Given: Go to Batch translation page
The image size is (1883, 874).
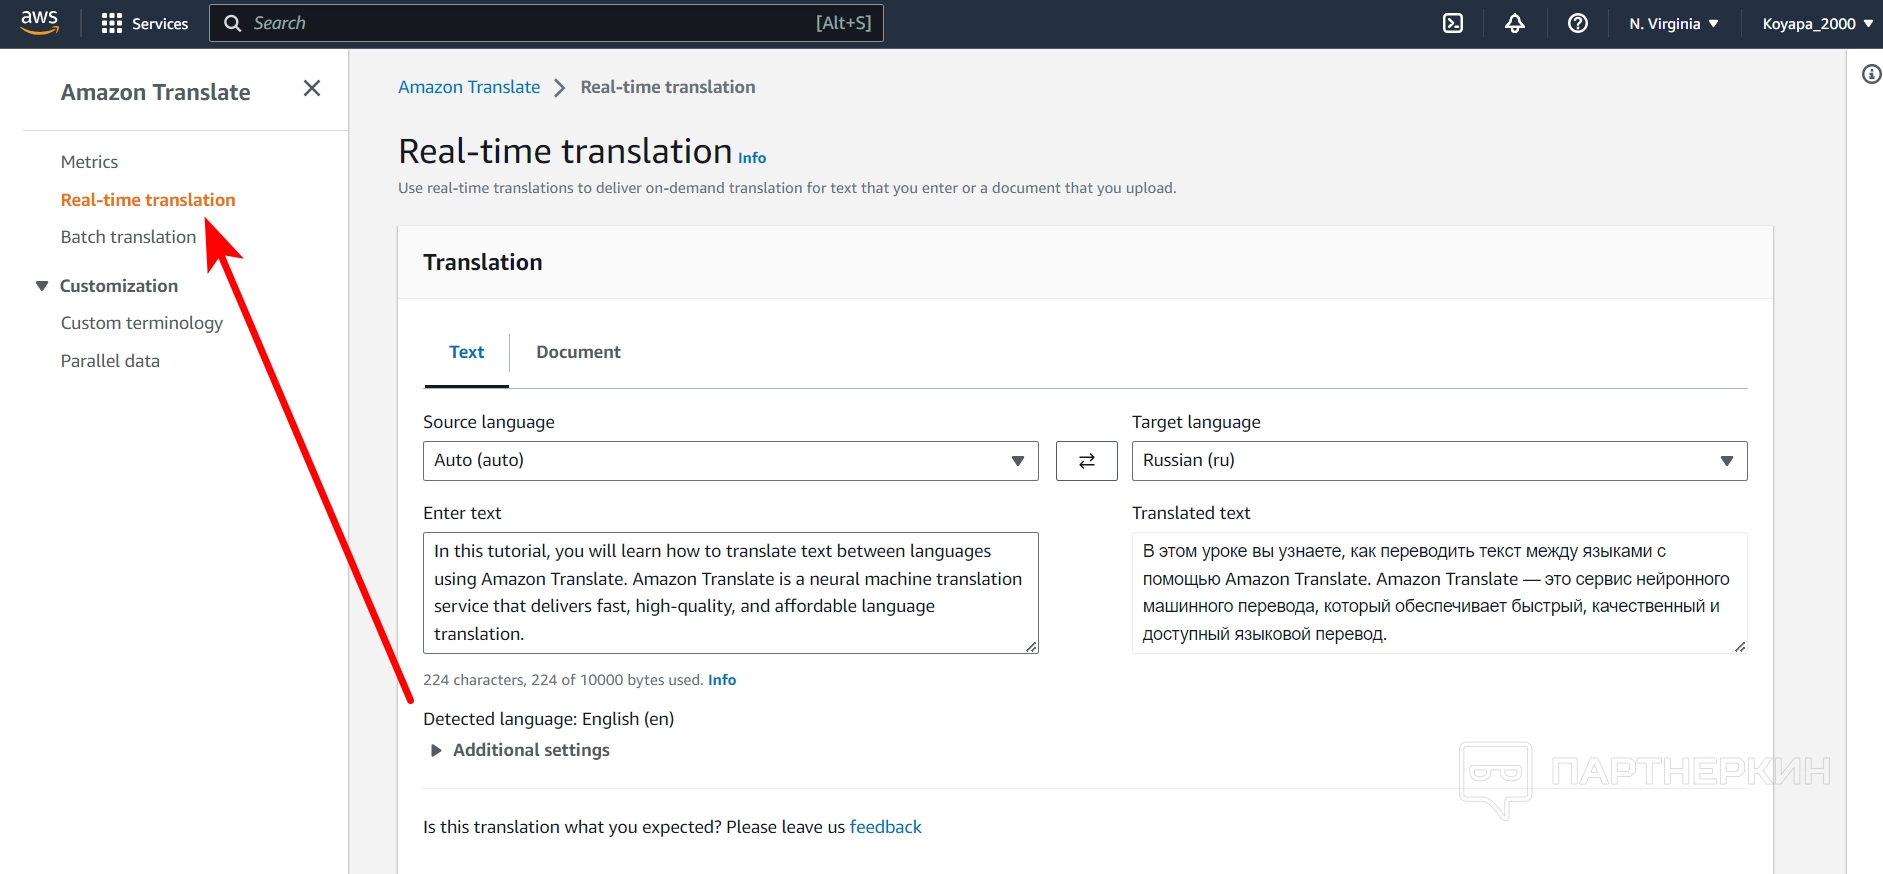Looking at the screenshot, I should click(x=128, y=237).
